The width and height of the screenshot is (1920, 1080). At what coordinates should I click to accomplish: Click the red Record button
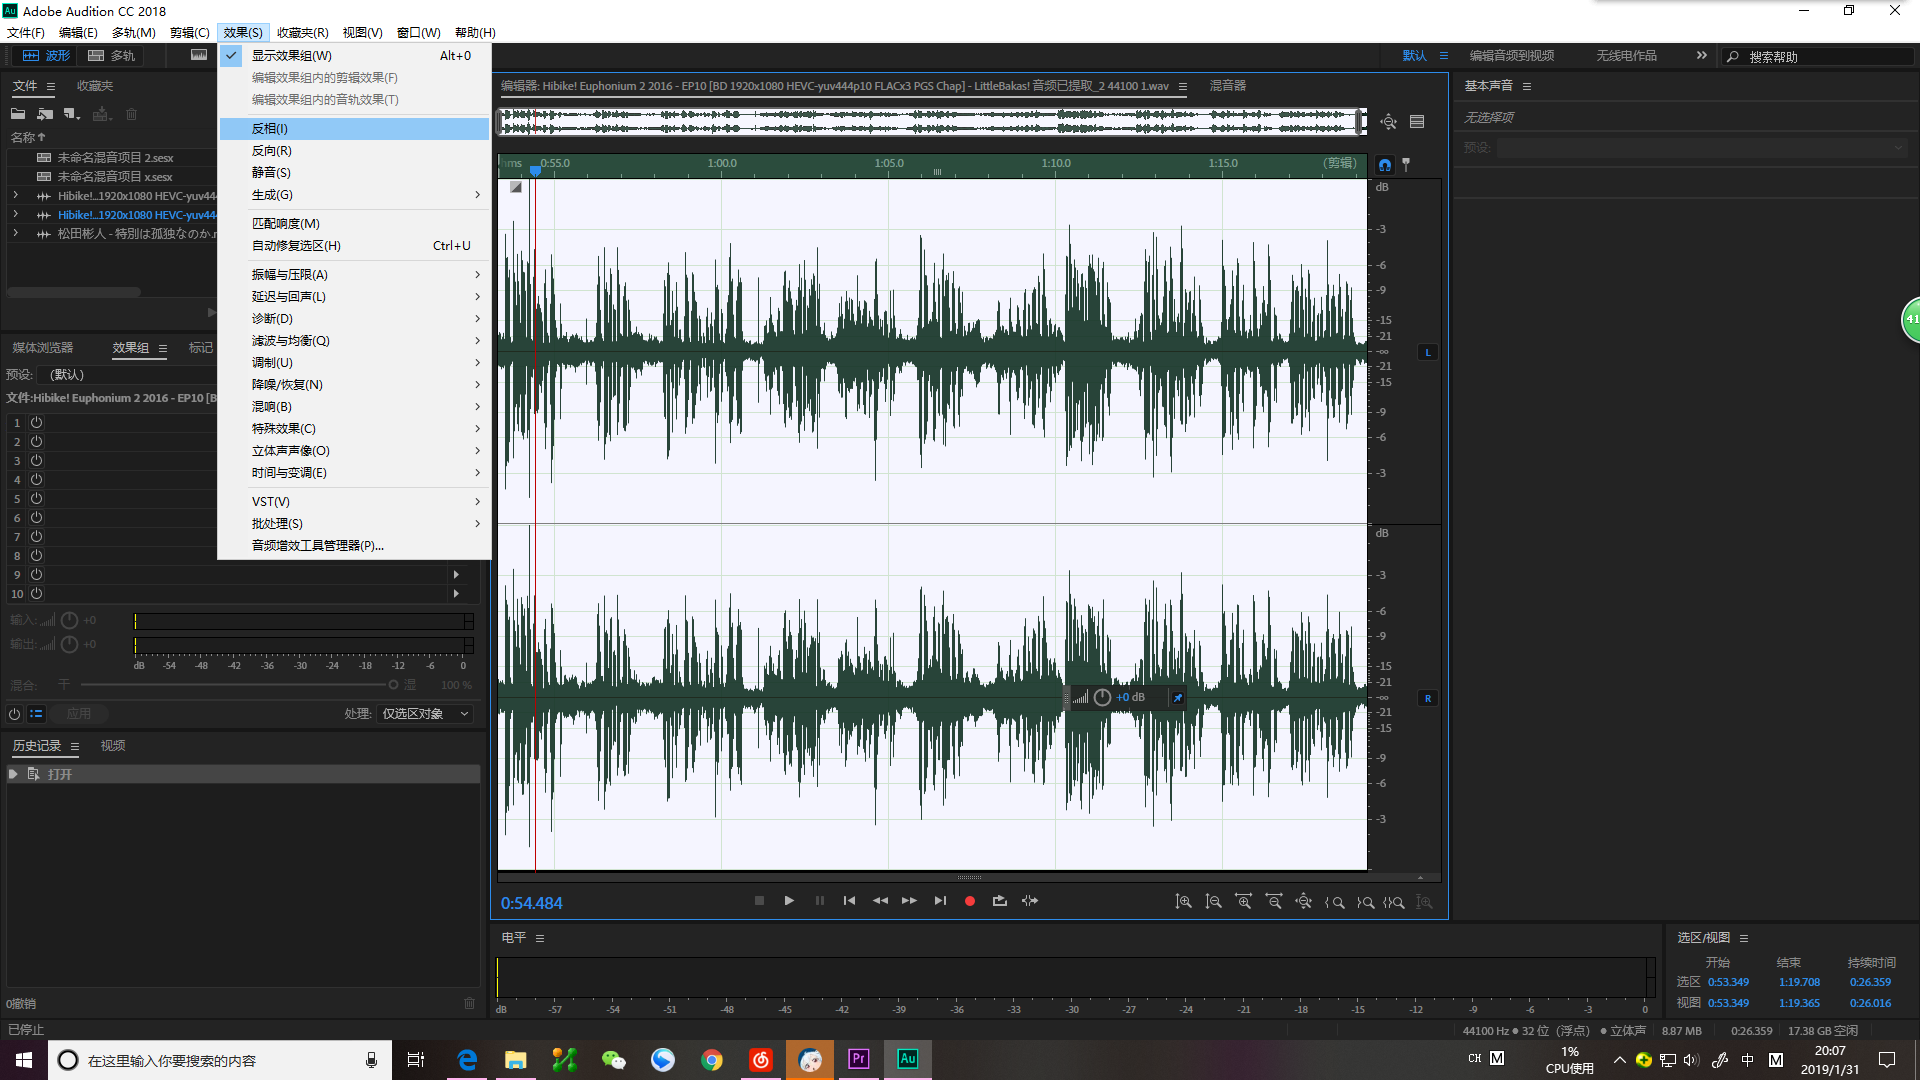pos(969,901)
